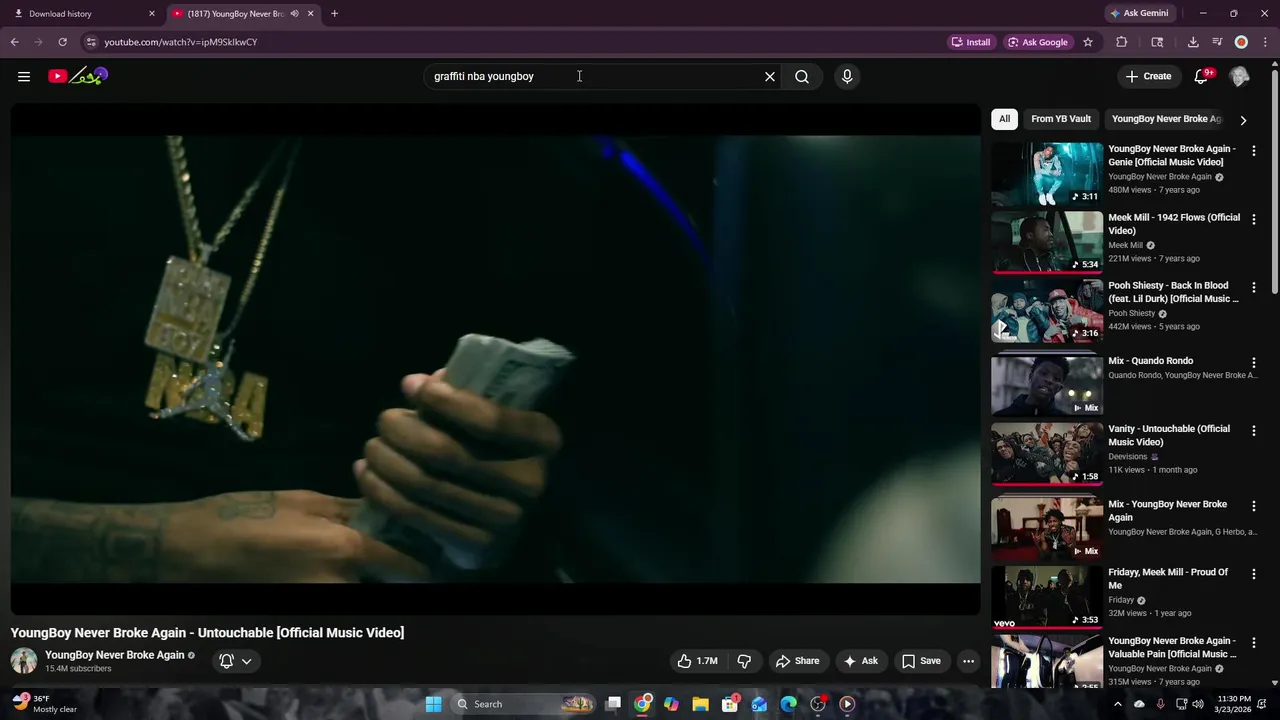This screenshot has height=720, width=1280.
Task: Open more actions for the video
Action: (968, 661)
